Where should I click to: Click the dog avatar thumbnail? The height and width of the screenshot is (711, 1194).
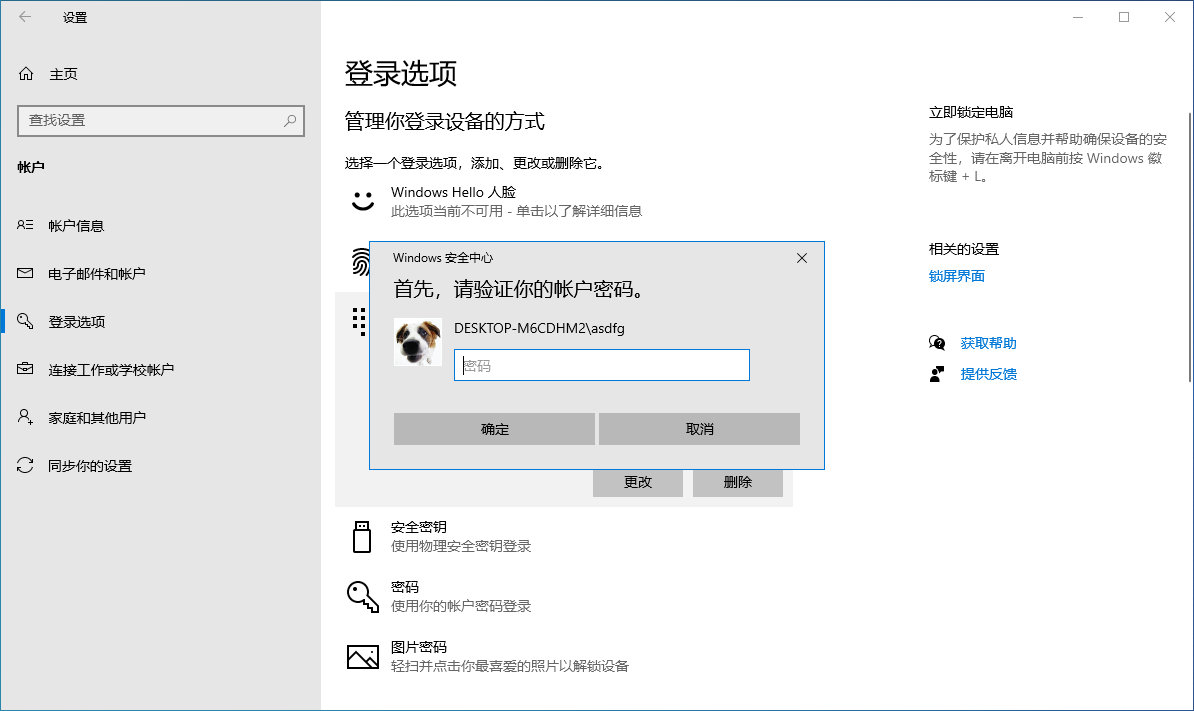point(417,342)
